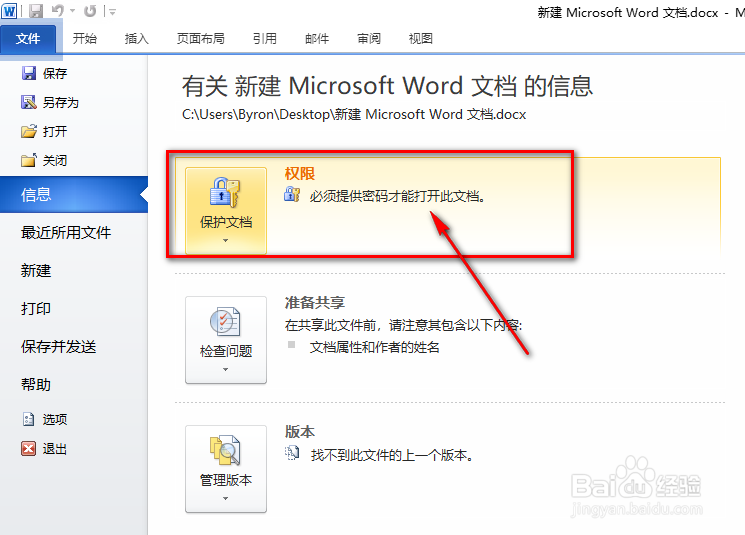Click the 检查问题 checklist icon

pyautogui.click(x=225, y=322)
